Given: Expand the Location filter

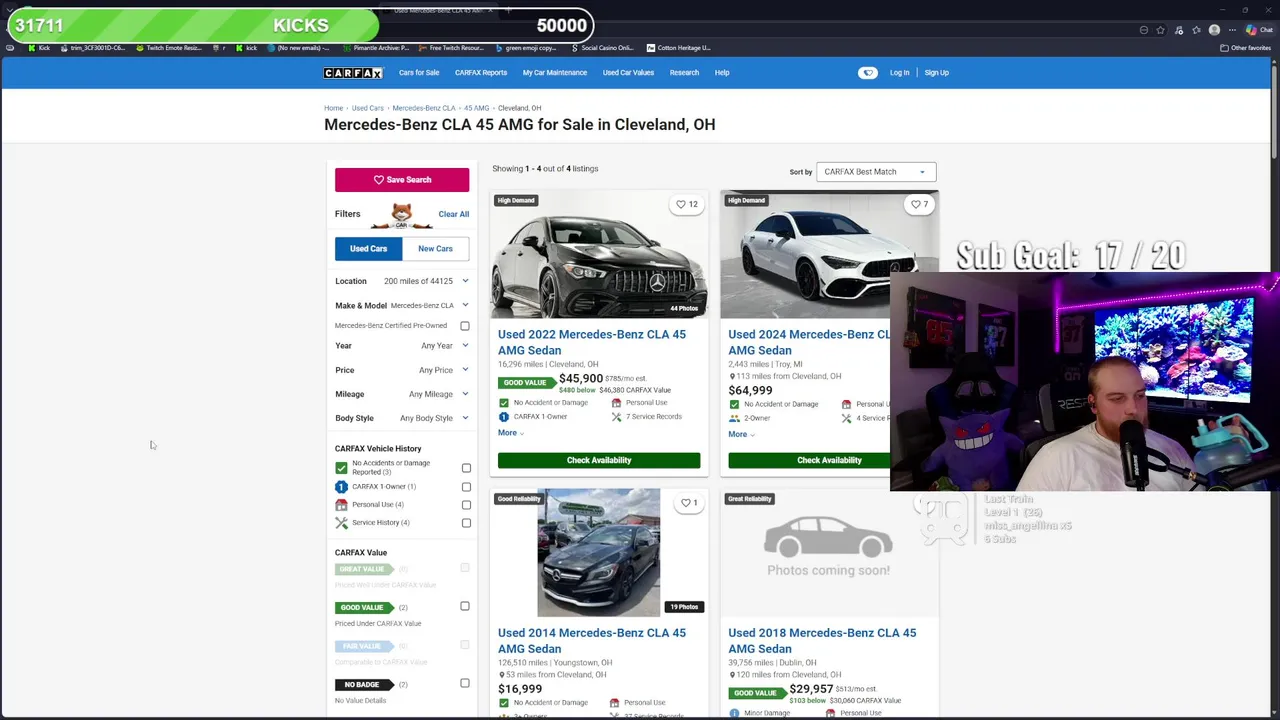Looking at the screenshot, I should coord(402,281).
